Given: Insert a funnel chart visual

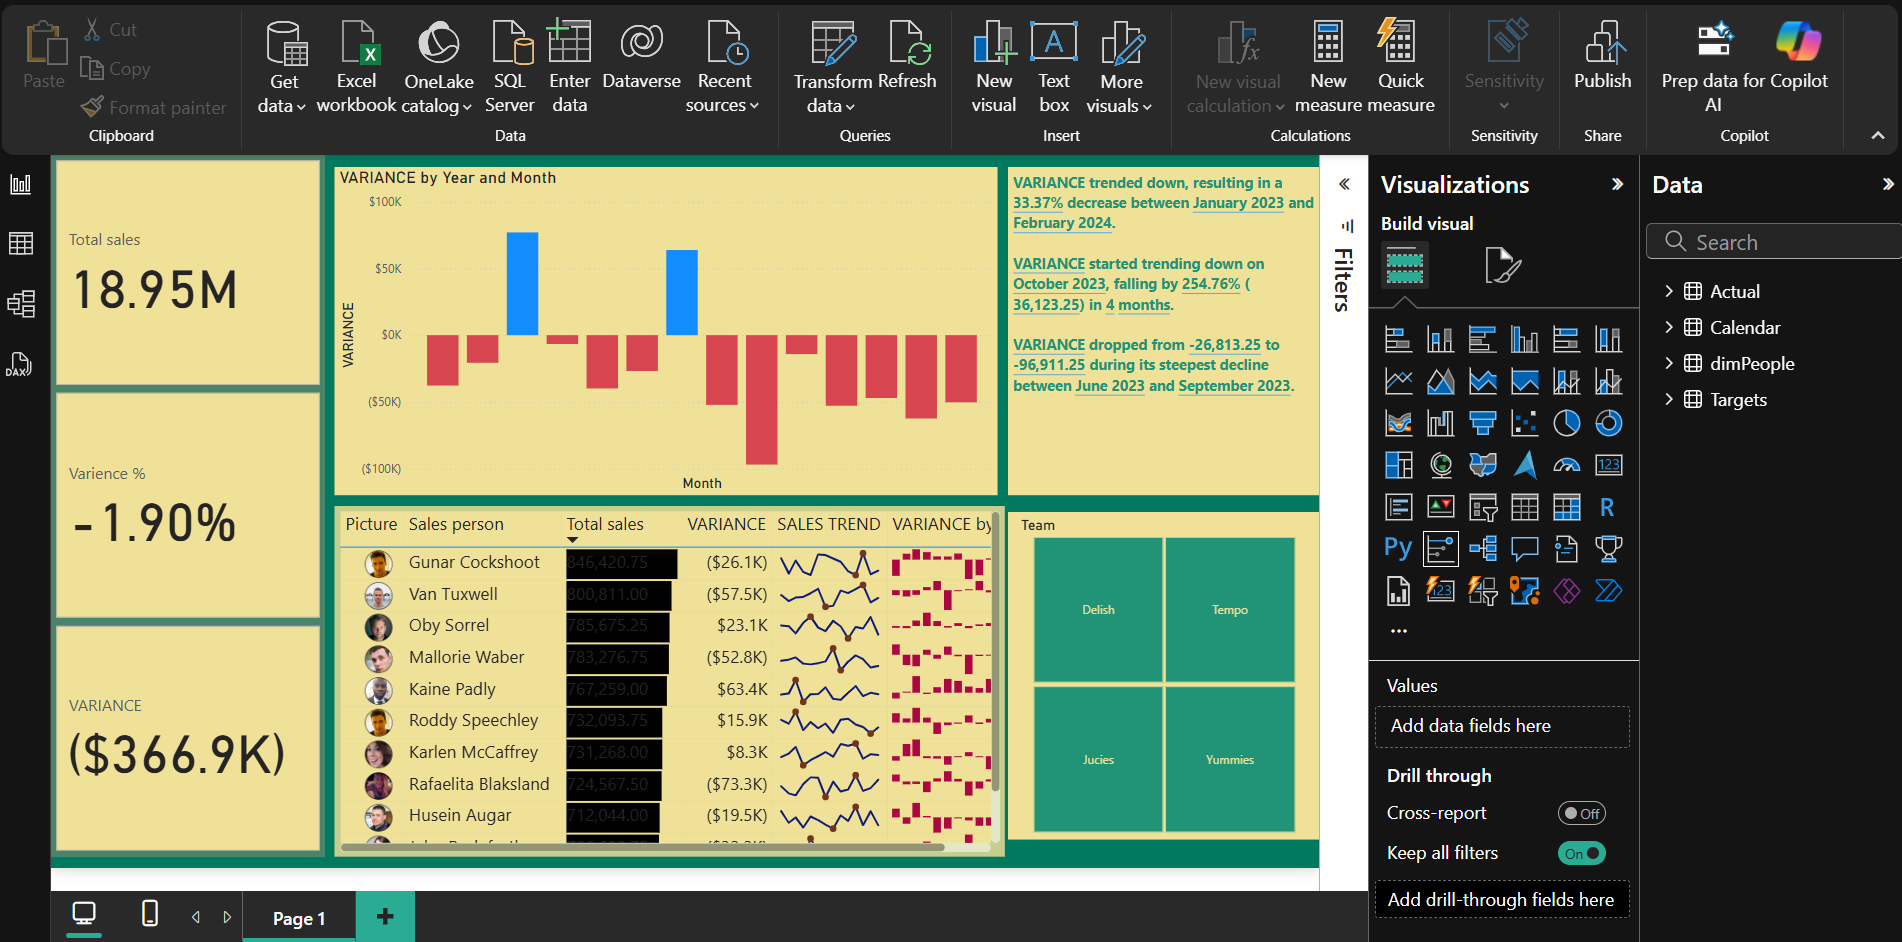Looking at the screenshot, I should pyautogui.click(x=1482, y=423).
